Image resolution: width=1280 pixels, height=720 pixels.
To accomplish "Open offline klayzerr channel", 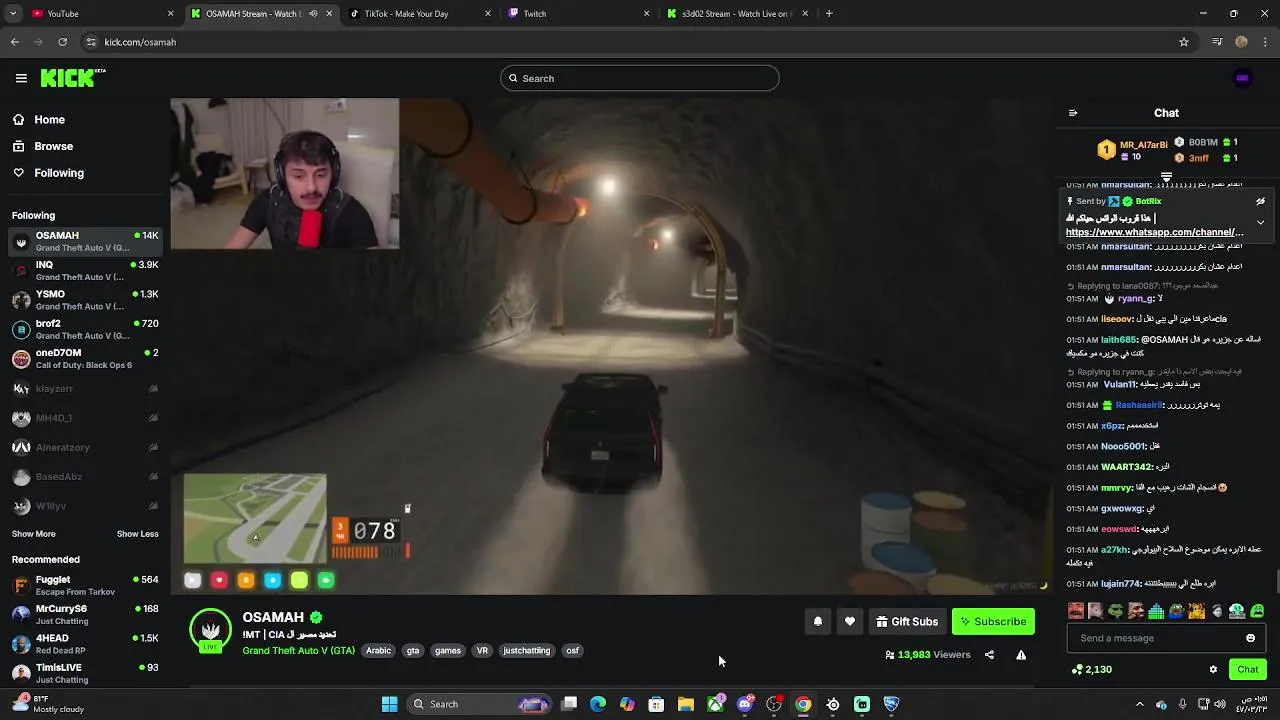I will click(x=85, y=388).
